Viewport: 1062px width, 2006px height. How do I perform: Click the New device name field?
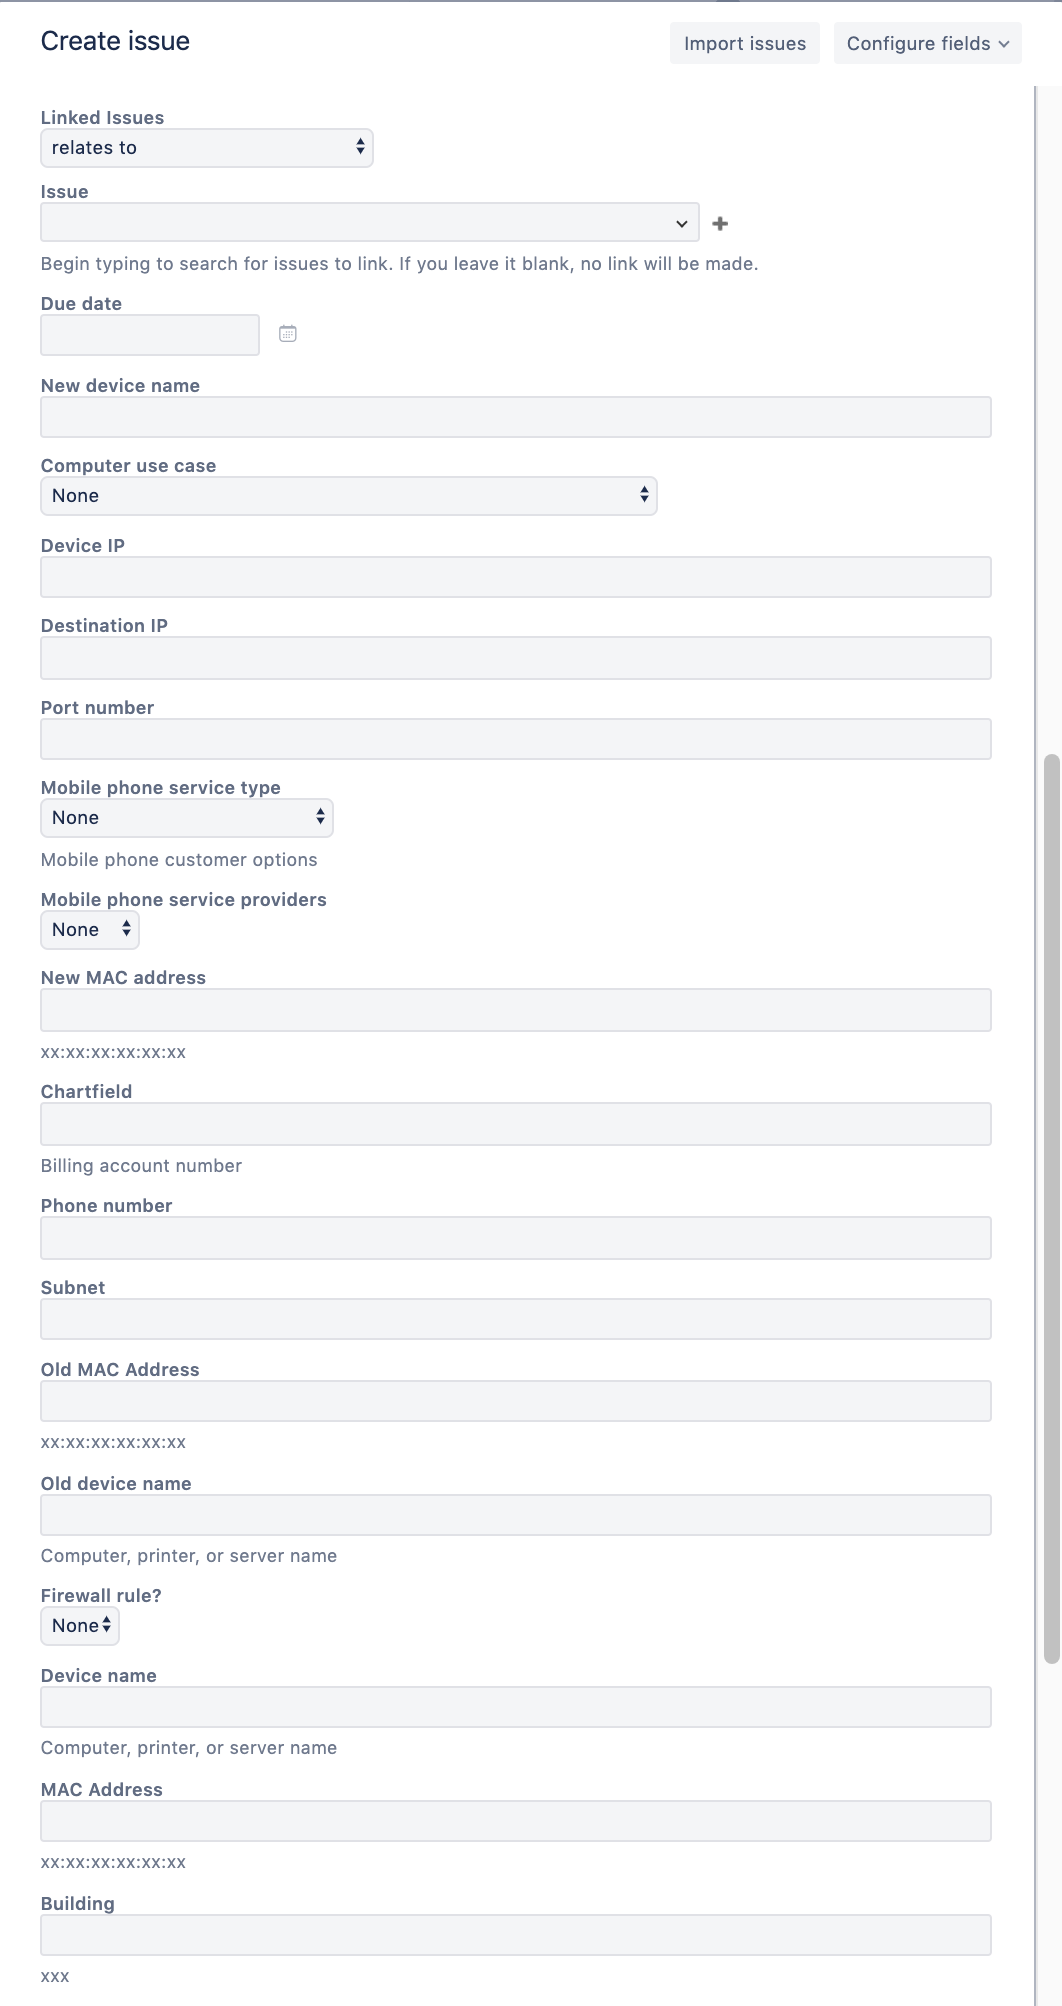(x=516, y=417)
